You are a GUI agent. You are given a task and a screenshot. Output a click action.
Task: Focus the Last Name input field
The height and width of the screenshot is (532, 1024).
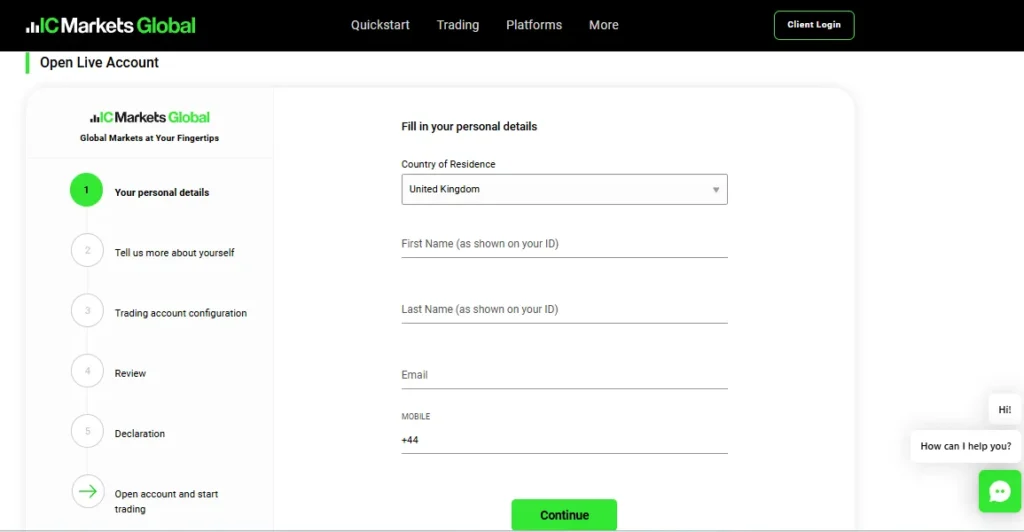click(x=564, y=309)
